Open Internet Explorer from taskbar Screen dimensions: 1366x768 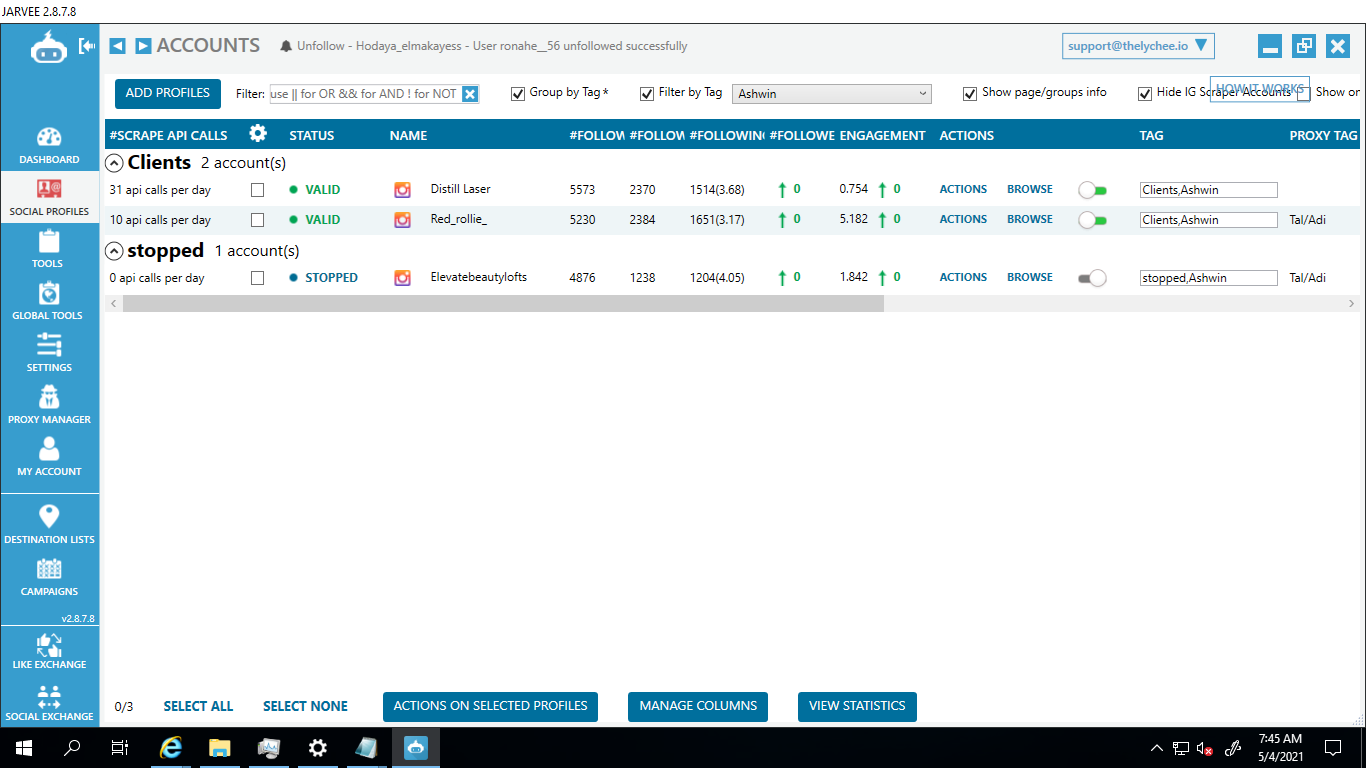(x=172, y=747)
